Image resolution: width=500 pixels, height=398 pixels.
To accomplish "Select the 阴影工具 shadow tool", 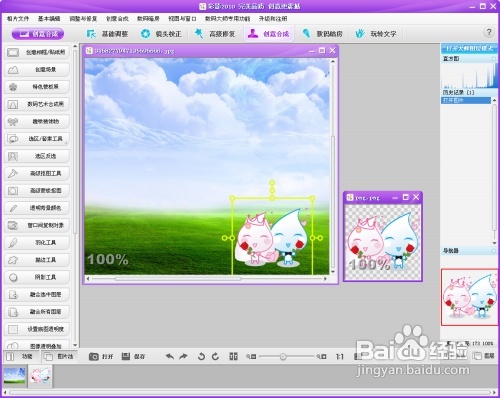I will [x=37, y=277].
